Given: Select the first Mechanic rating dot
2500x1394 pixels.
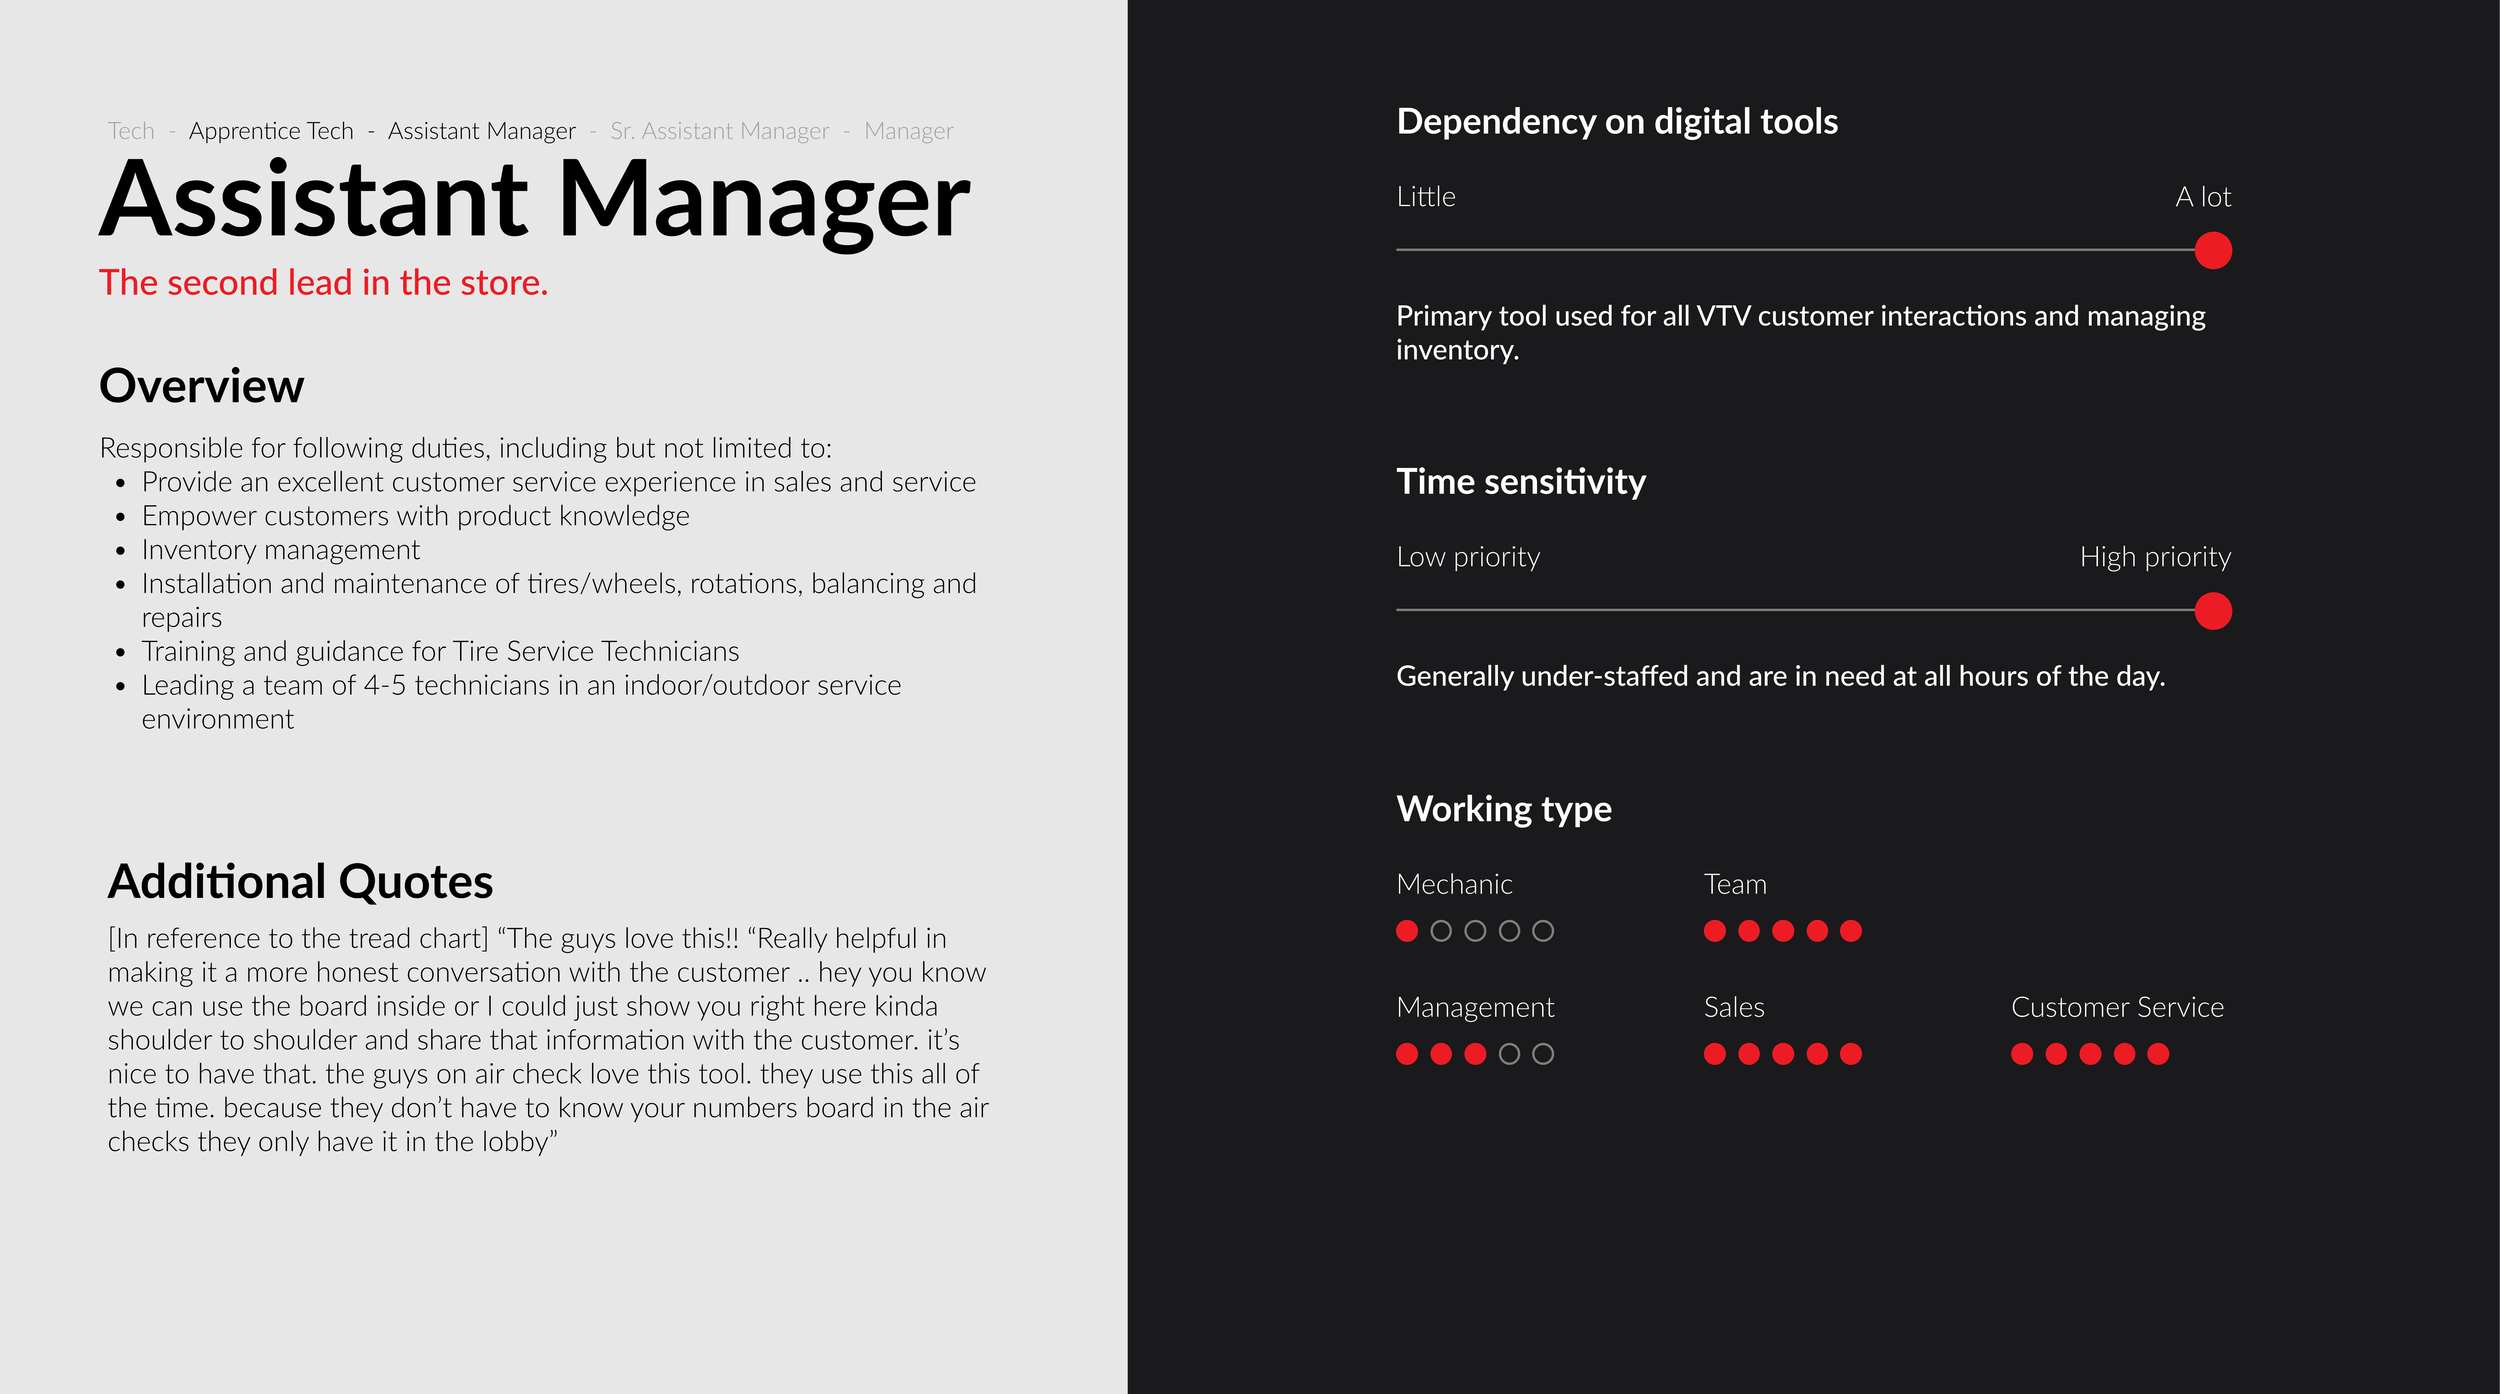Looking at the screenshot, I should 1407,931.
